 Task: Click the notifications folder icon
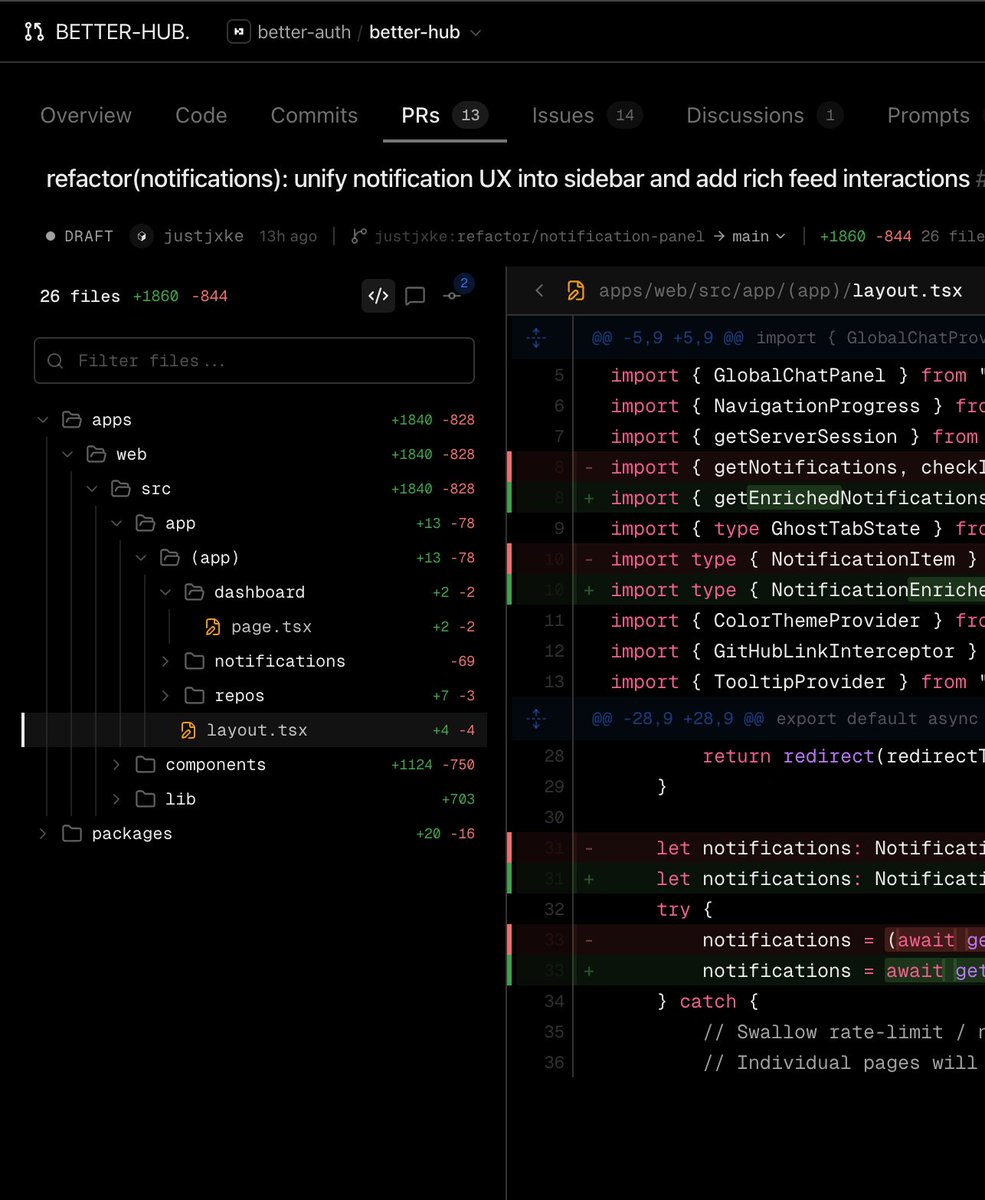pyautogui.click(x=195, y=661)
